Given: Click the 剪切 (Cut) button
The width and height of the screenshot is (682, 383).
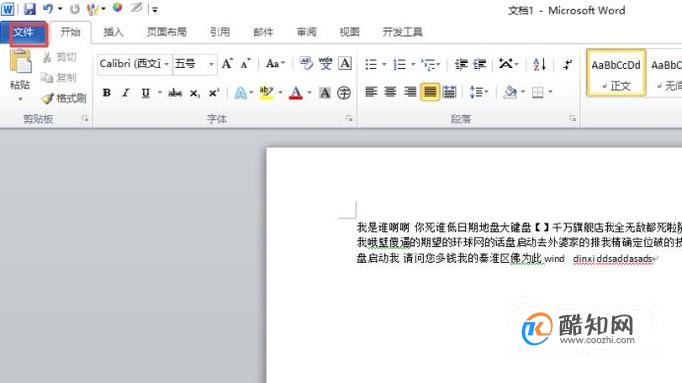Looking at the screenshot, I should 60,57.
